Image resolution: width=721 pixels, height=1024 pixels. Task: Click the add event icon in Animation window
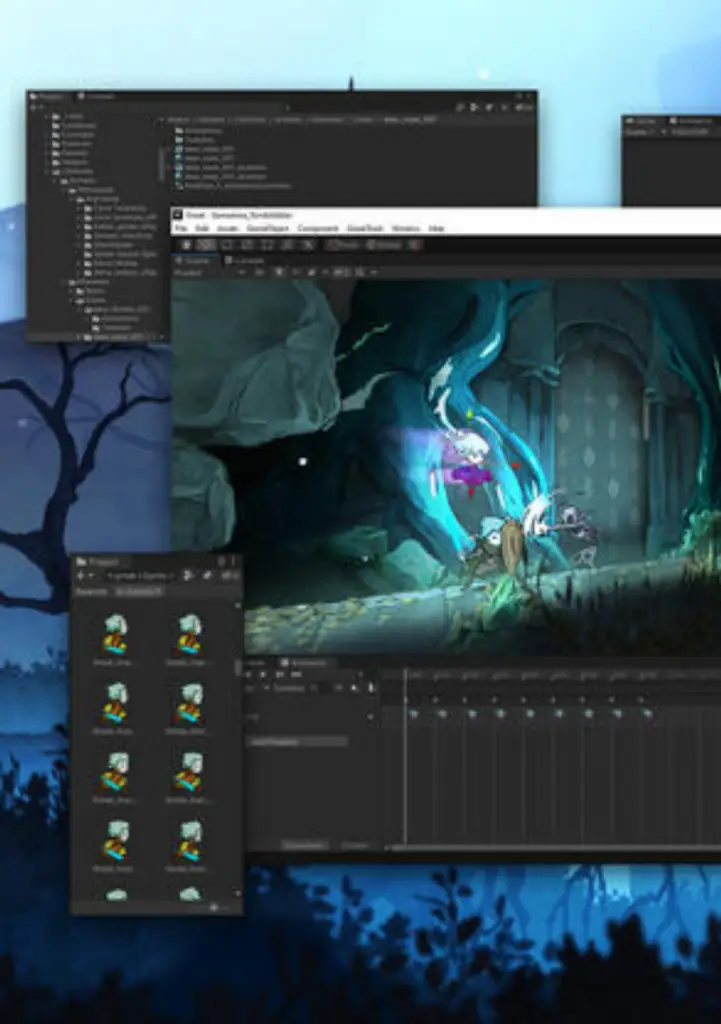pyautogui.click(x=371, y=688)
